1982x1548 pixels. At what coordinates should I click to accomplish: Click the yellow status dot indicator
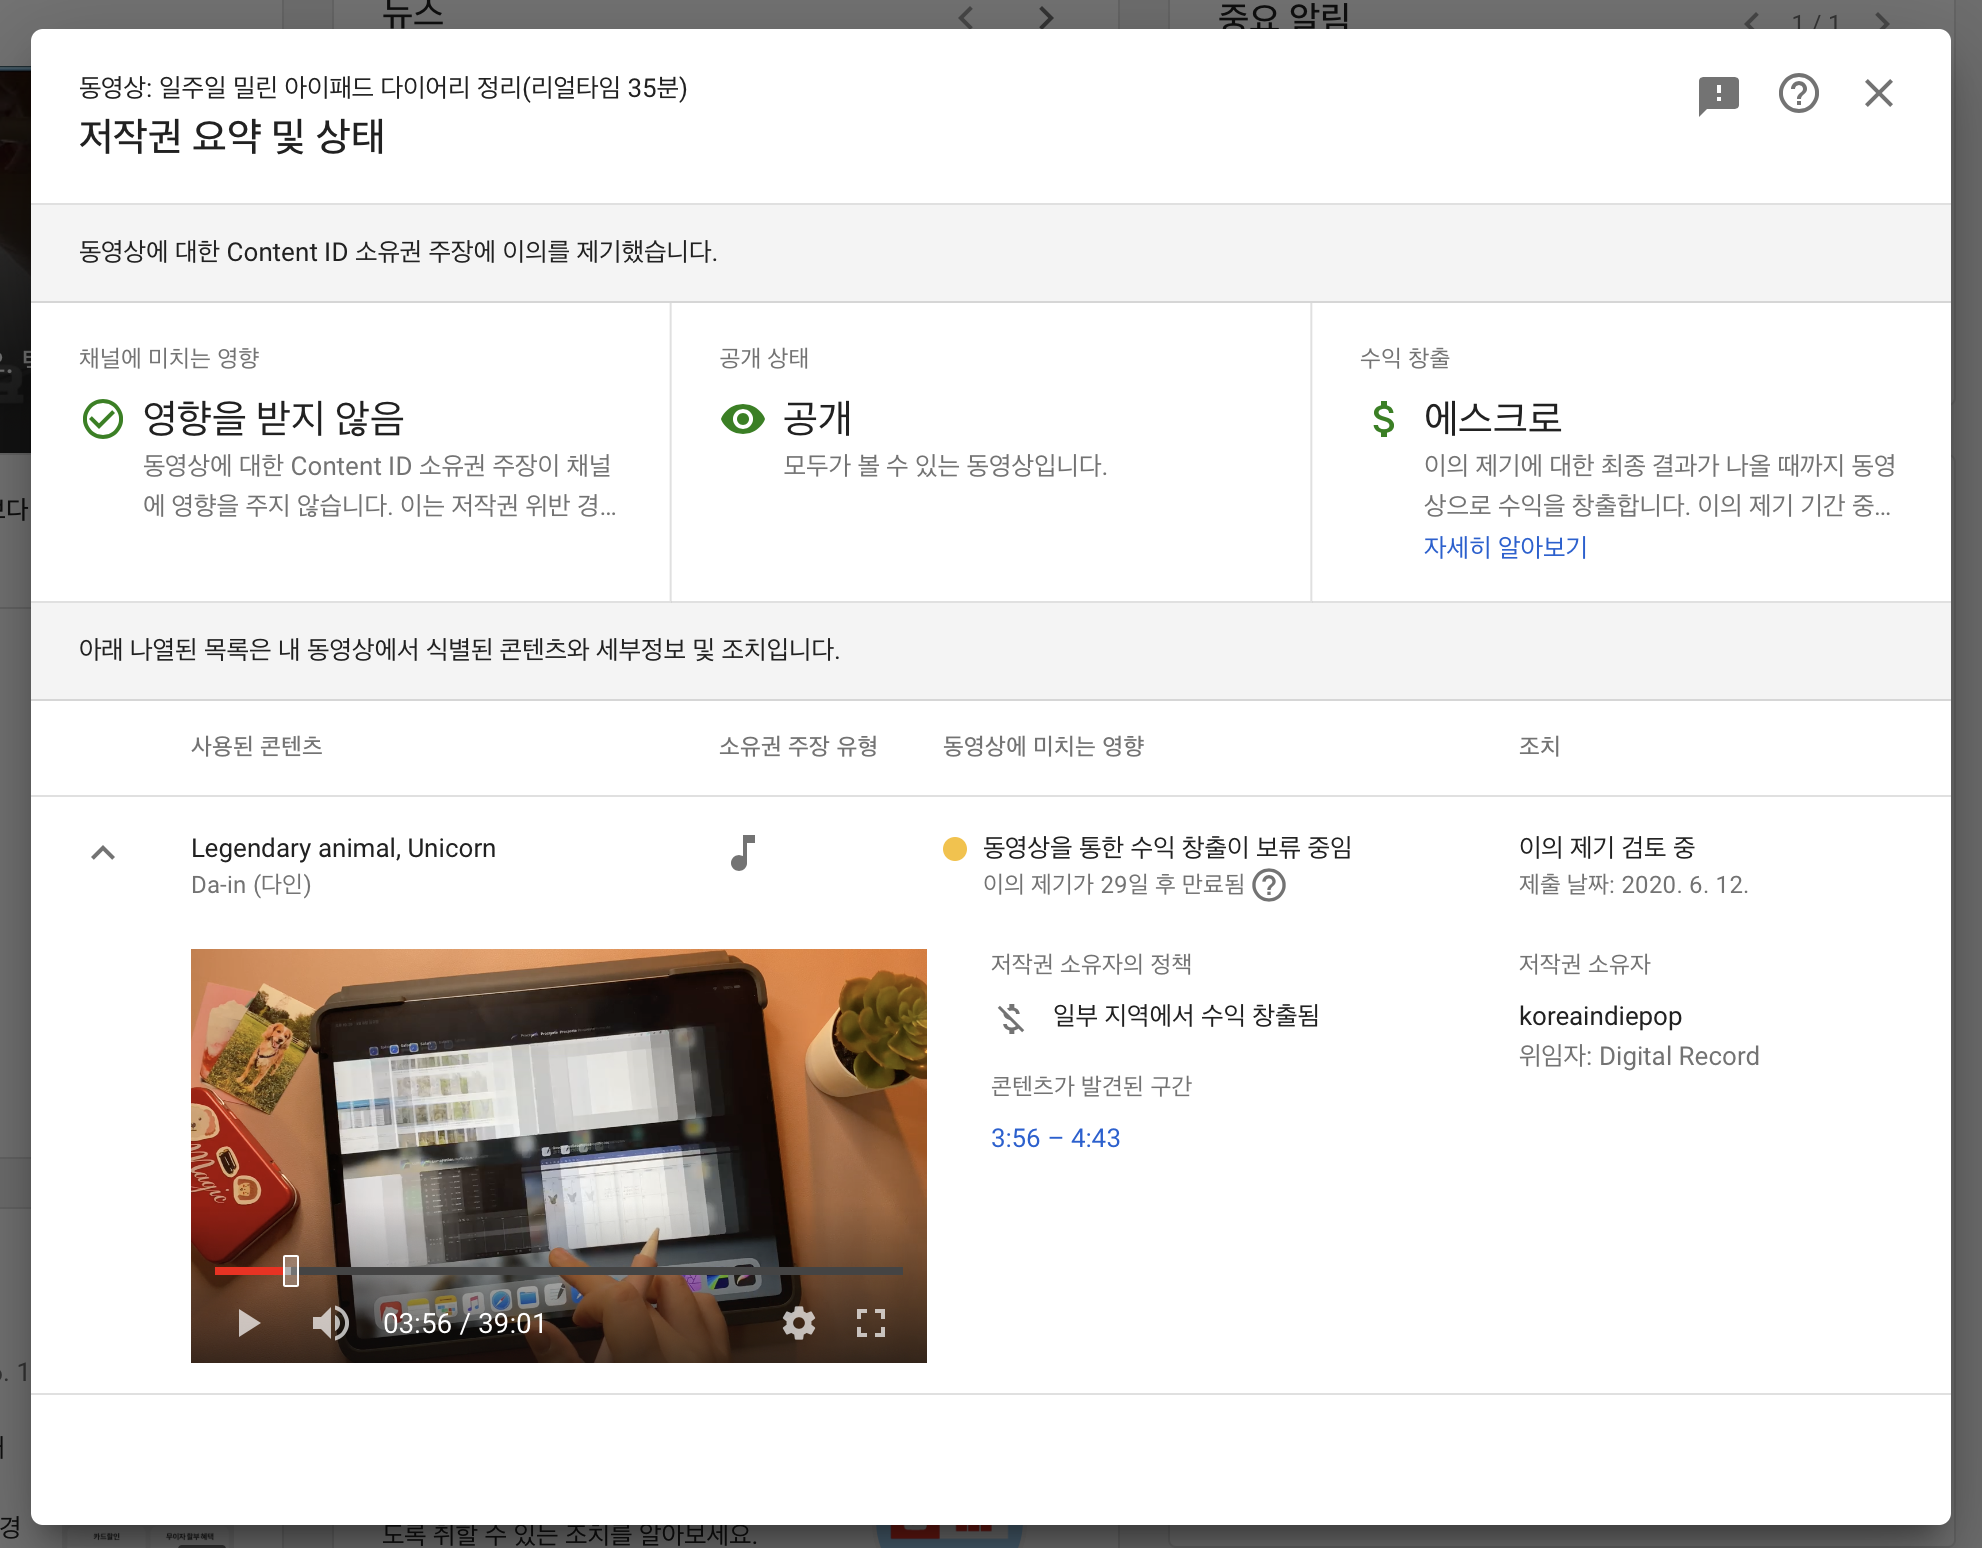(955, 849)
